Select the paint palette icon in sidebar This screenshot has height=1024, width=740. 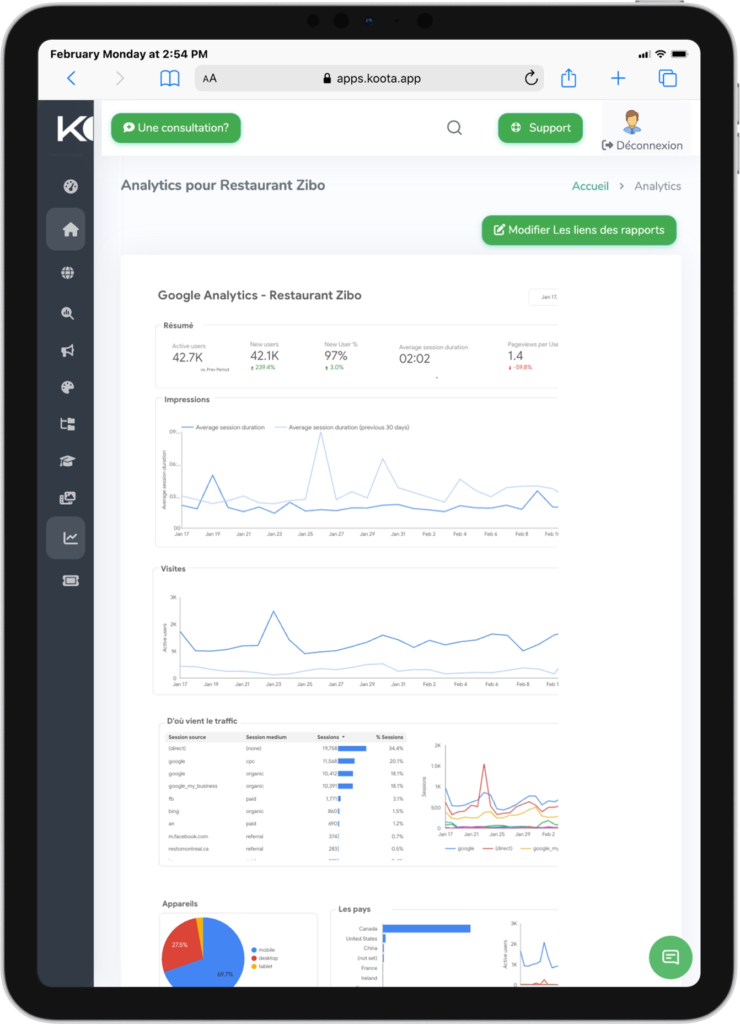point(69,388)
